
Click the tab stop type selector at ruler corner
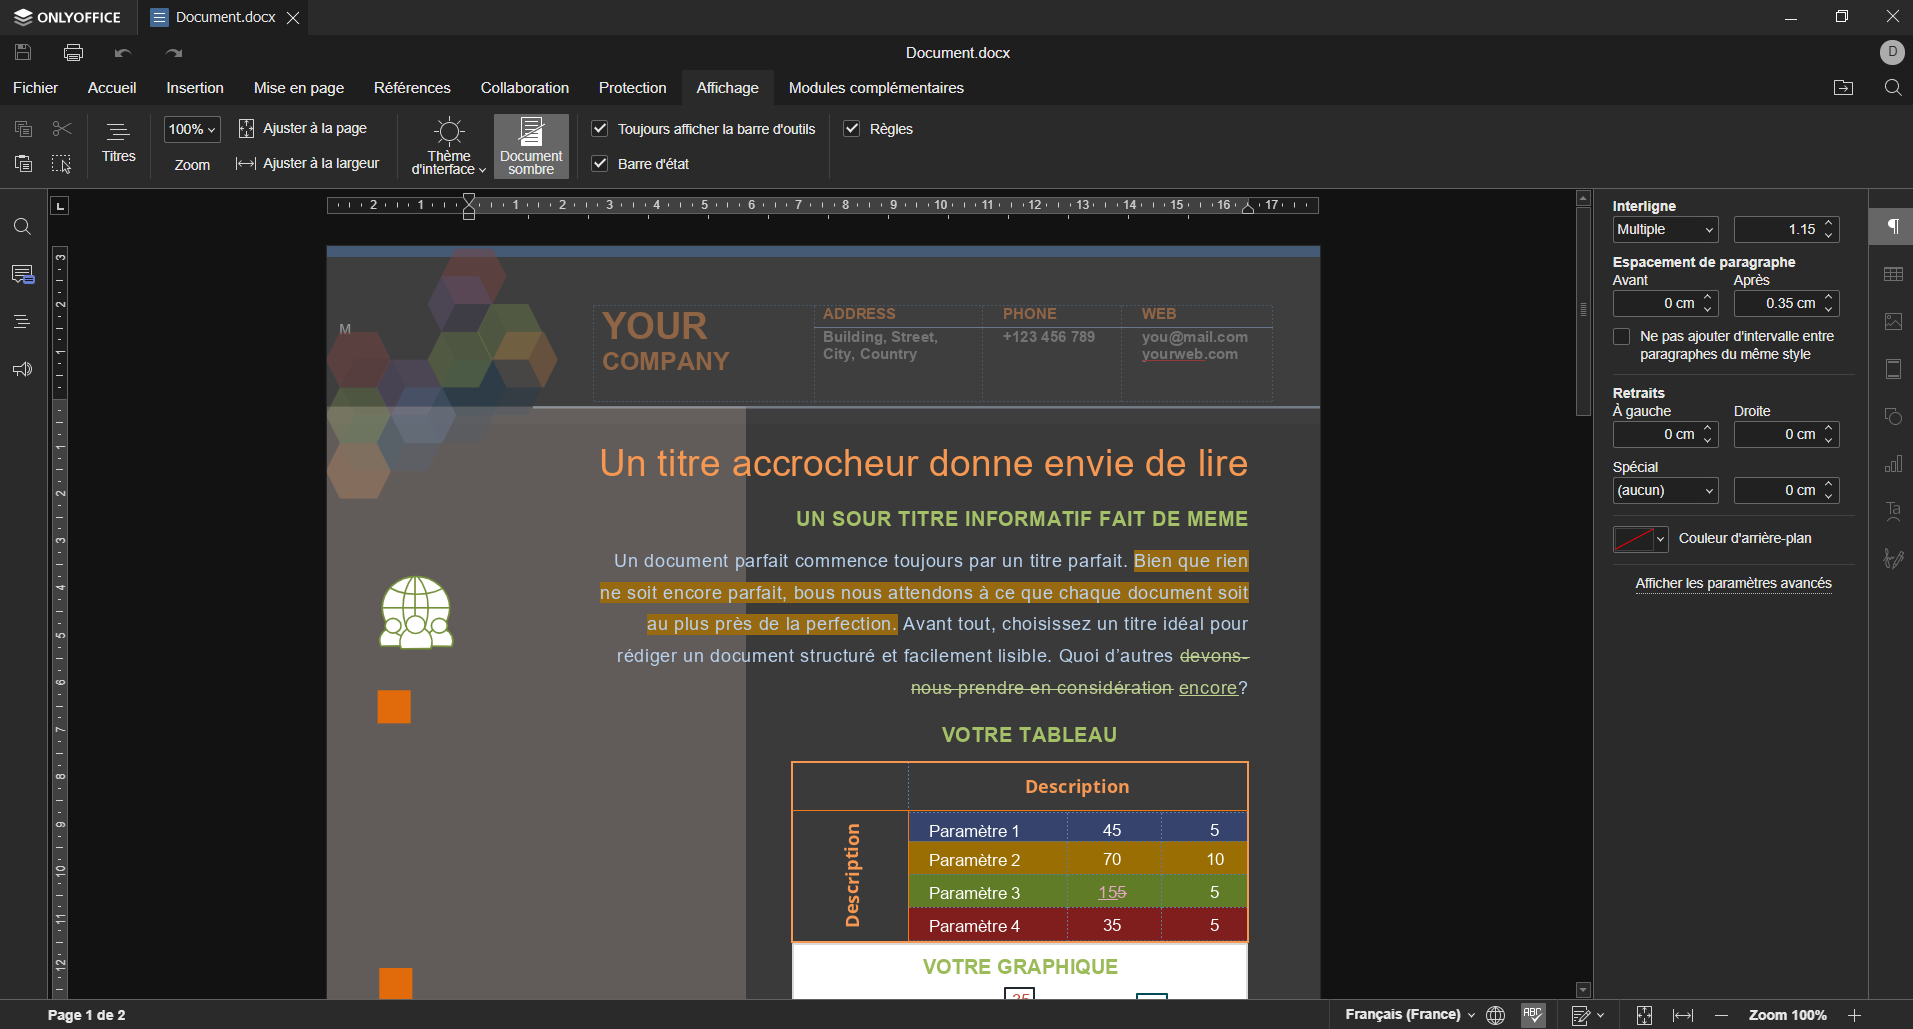60,206
